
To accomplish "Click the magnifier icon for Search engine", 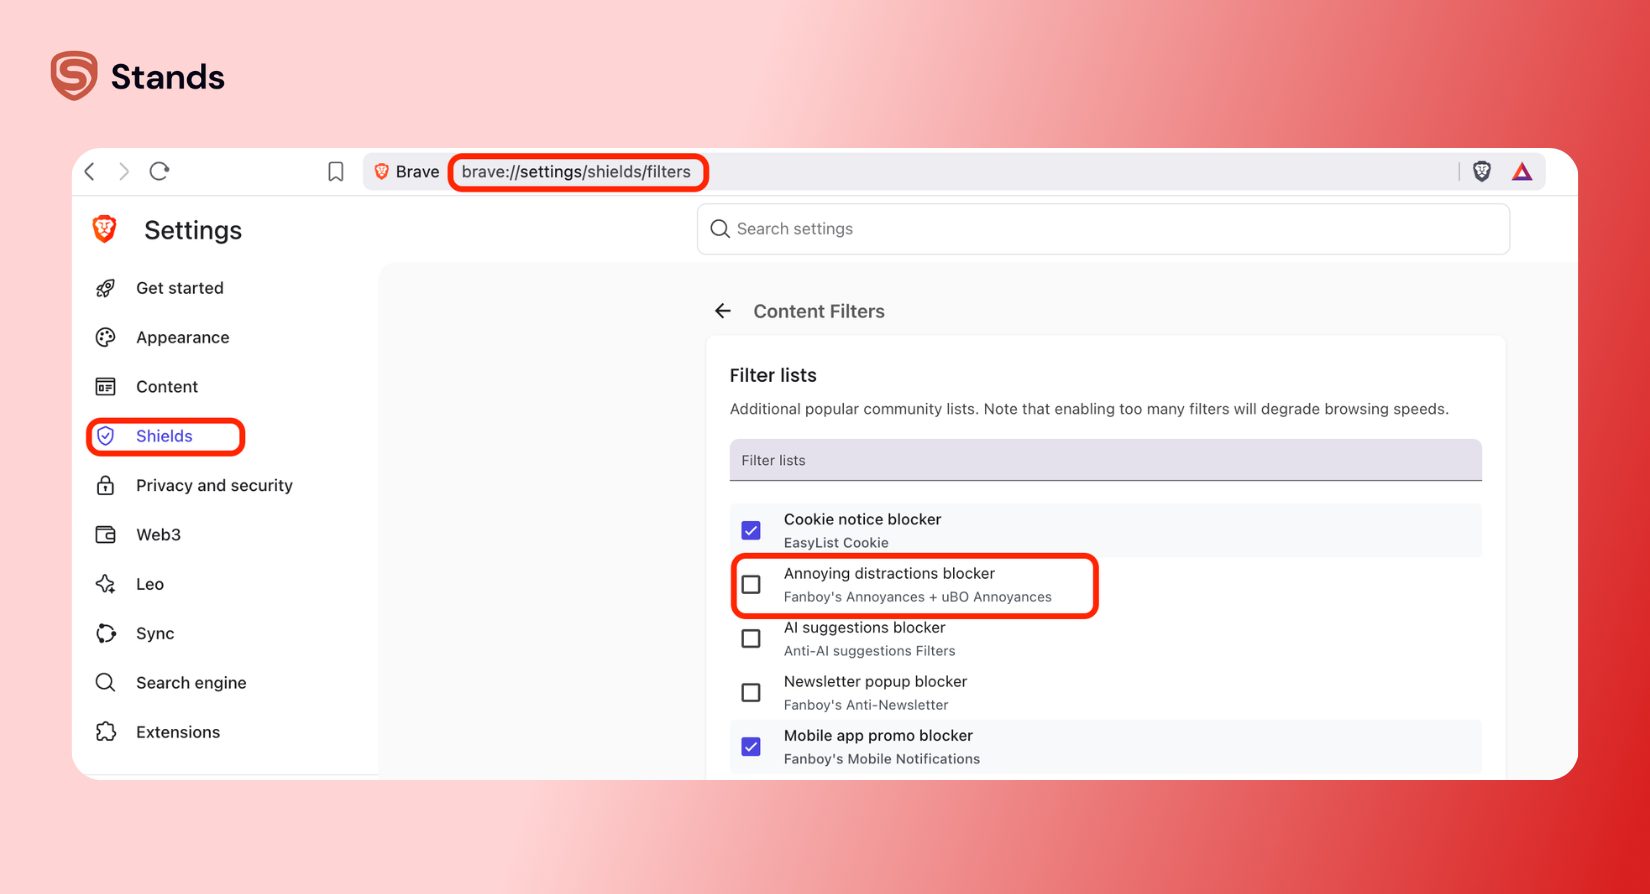I will [x=105, y=682].
